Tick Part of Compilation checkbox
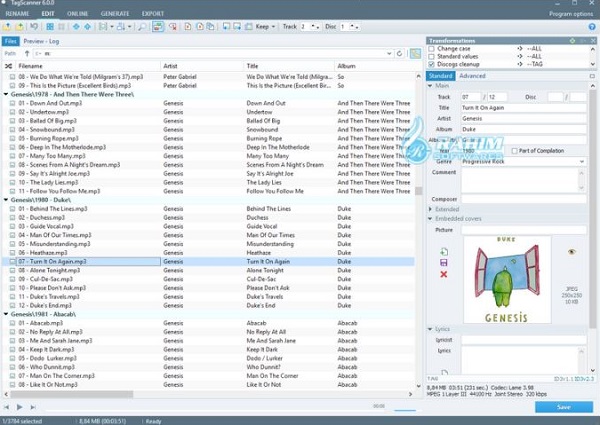The height and width of the screenshot is (425, 600). point(516,150)
